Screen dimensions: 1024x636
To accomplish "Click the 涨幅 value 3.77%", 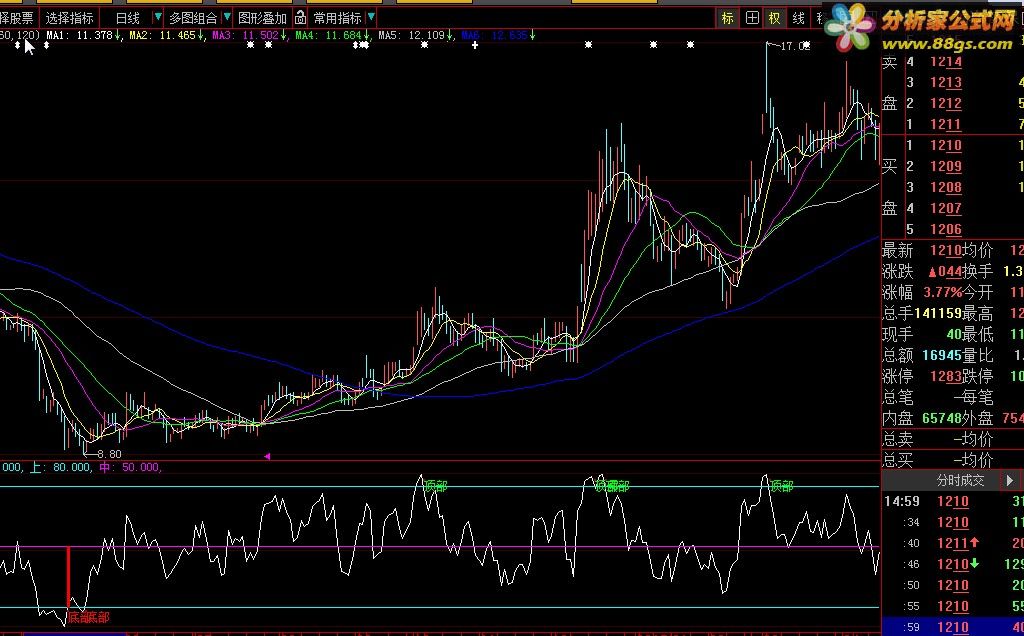I will [x=943, y=292].
